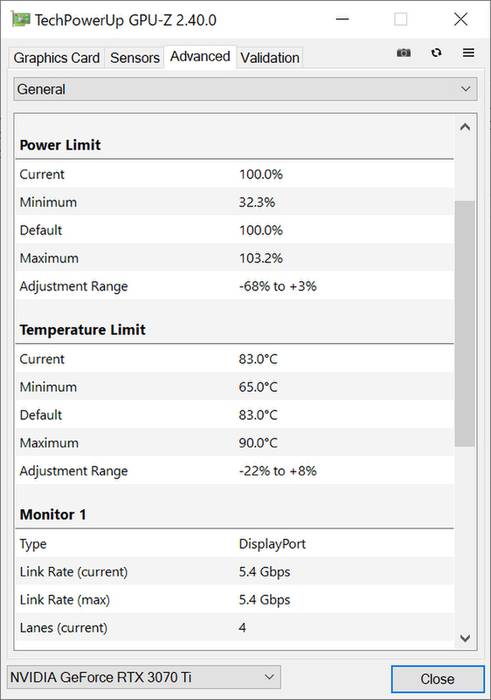Image resolution: width=491 pixels, height=700 pixels.
Task: Minimize the GPU-Z window
Action: pyautogui.click(x=342, y=19)
